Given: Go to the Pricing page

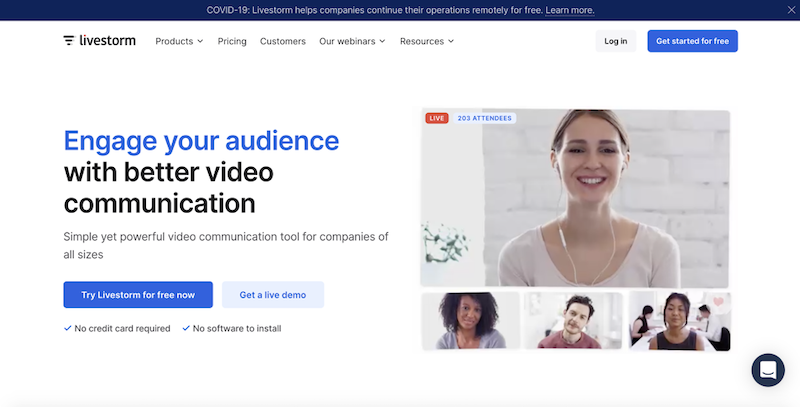Looking at the screenshot, I should [232, 41].
